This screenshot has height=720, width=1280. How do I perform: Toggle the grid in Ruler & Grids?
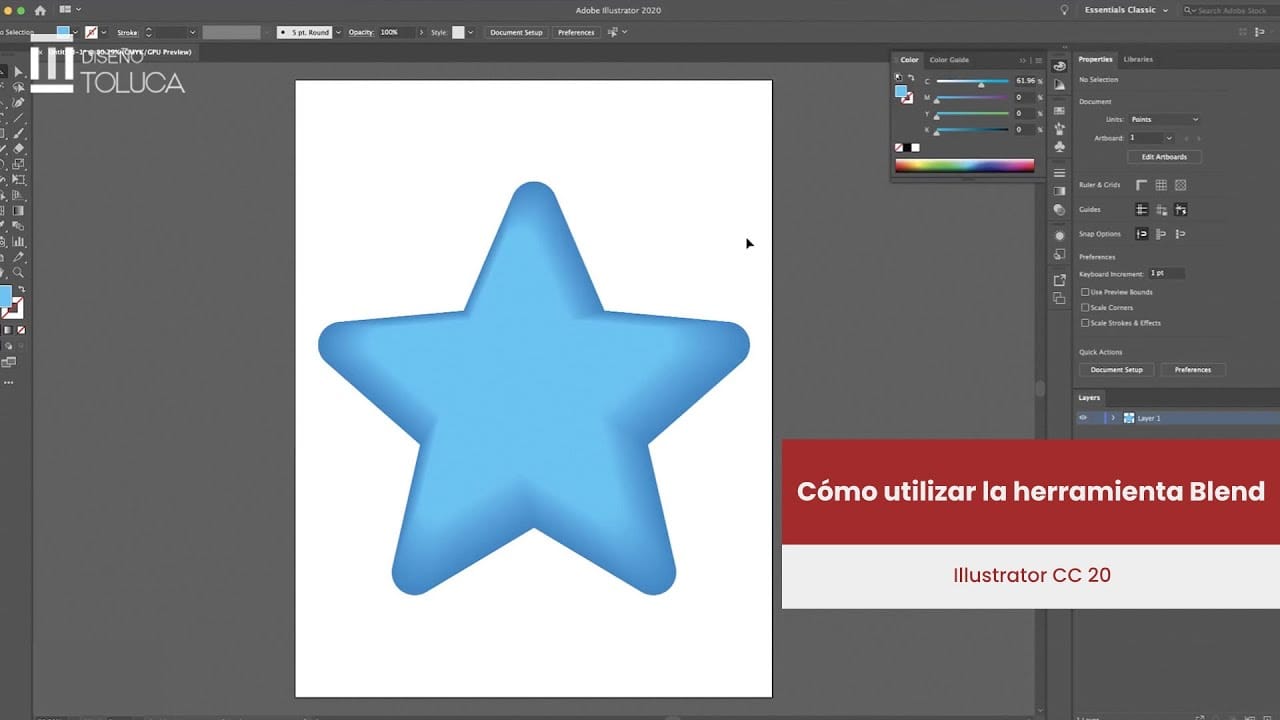tap(1161, 185)
